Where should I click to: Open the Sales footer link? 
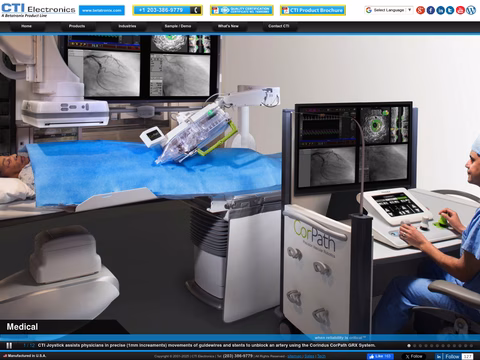[x=309, y=356]
